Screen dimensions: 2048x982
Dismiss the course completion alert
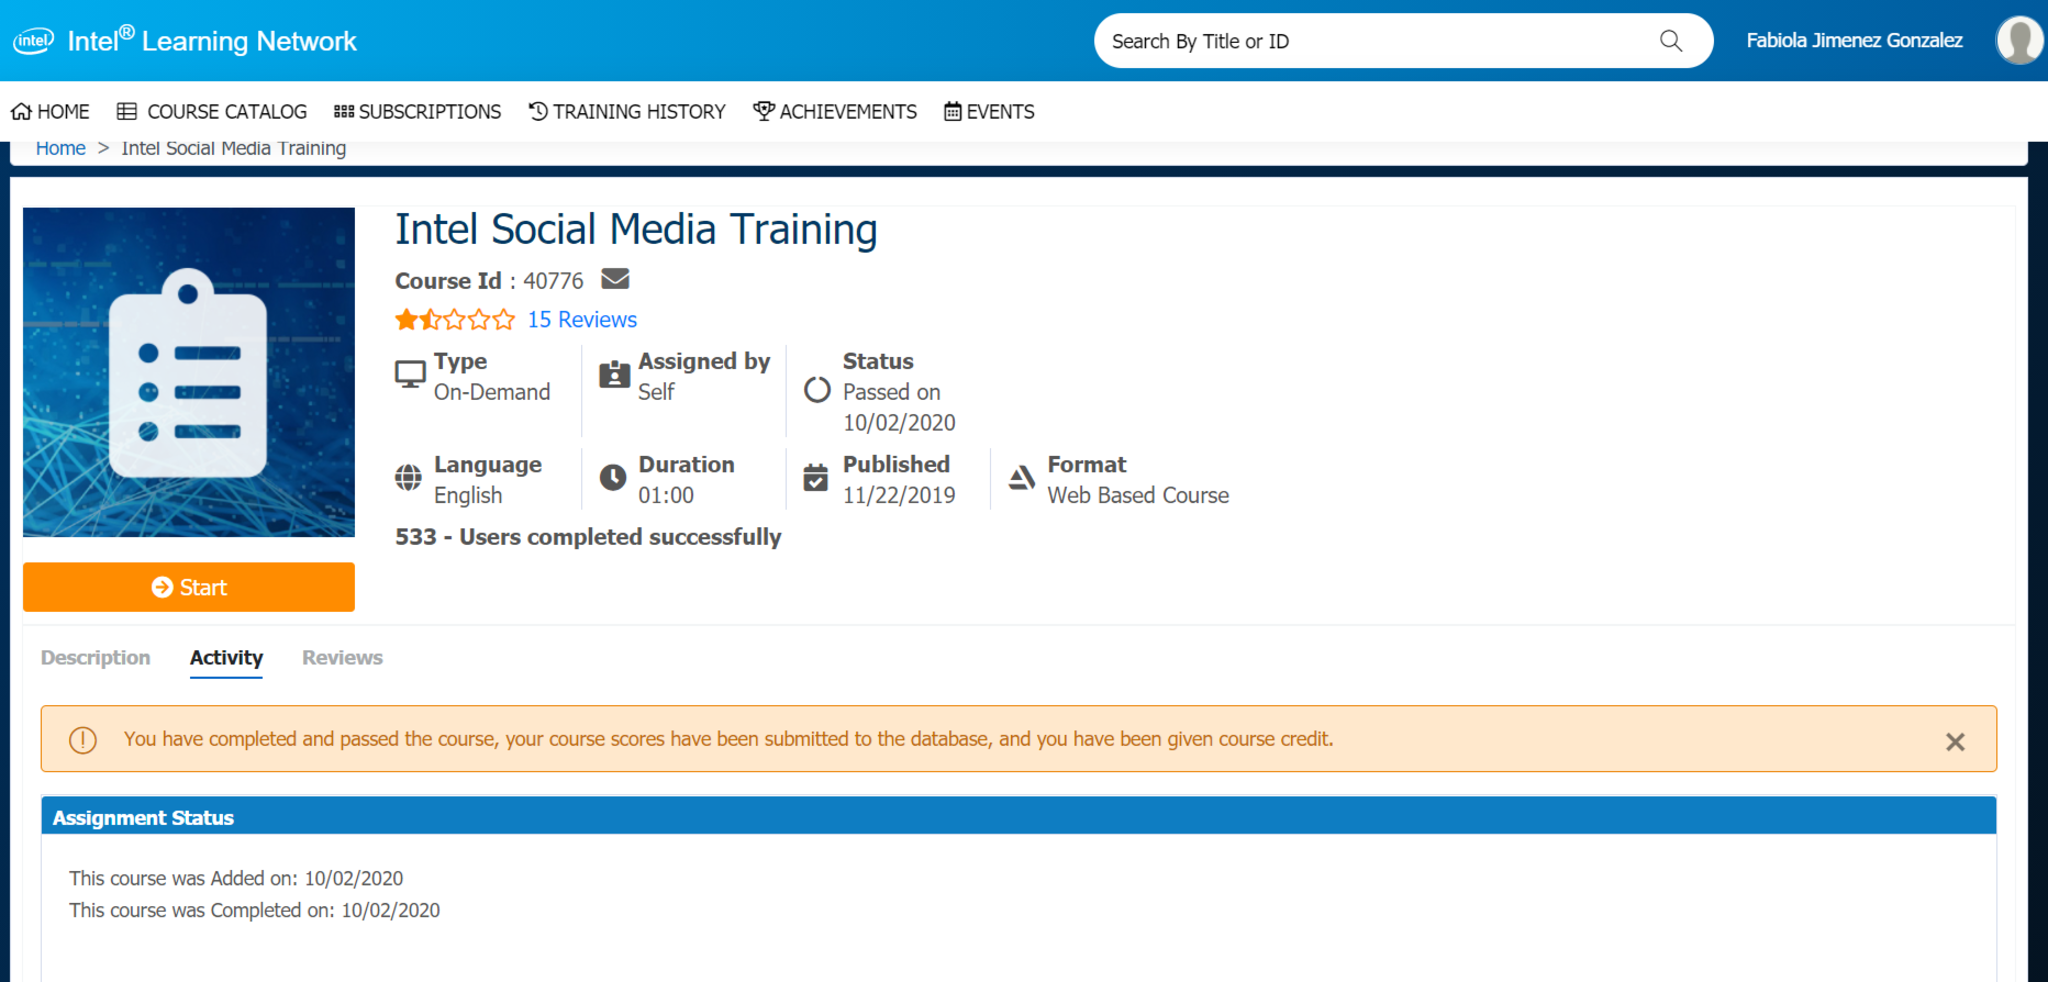(1954, 741)
